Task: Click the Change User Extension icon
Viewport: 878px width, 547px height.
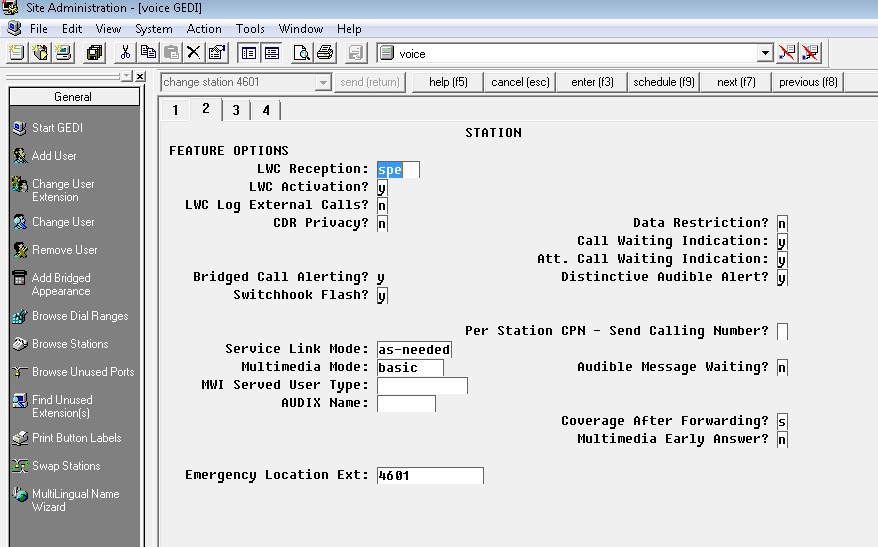Action: pos(20,184)
